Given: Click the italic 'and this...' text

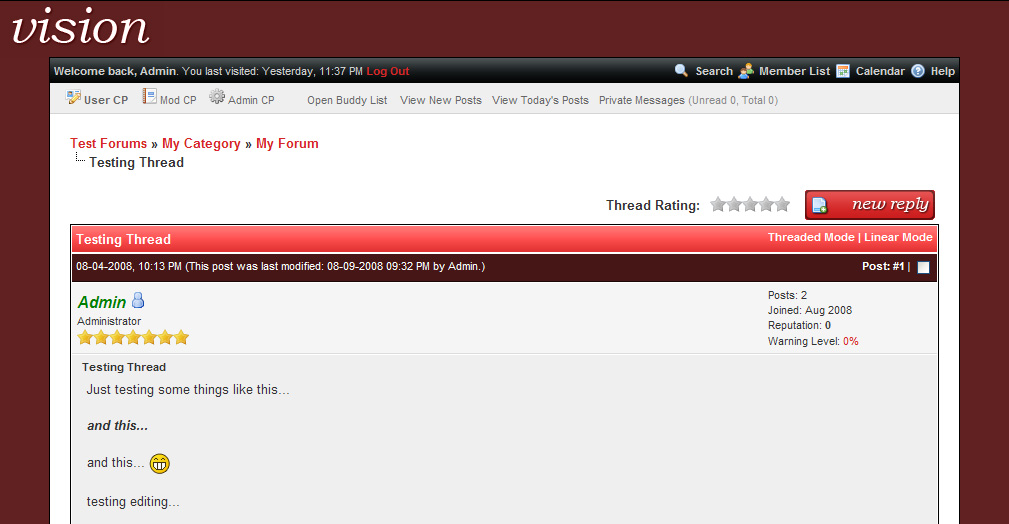Looking at the screenshot, I should coord(117,426).
